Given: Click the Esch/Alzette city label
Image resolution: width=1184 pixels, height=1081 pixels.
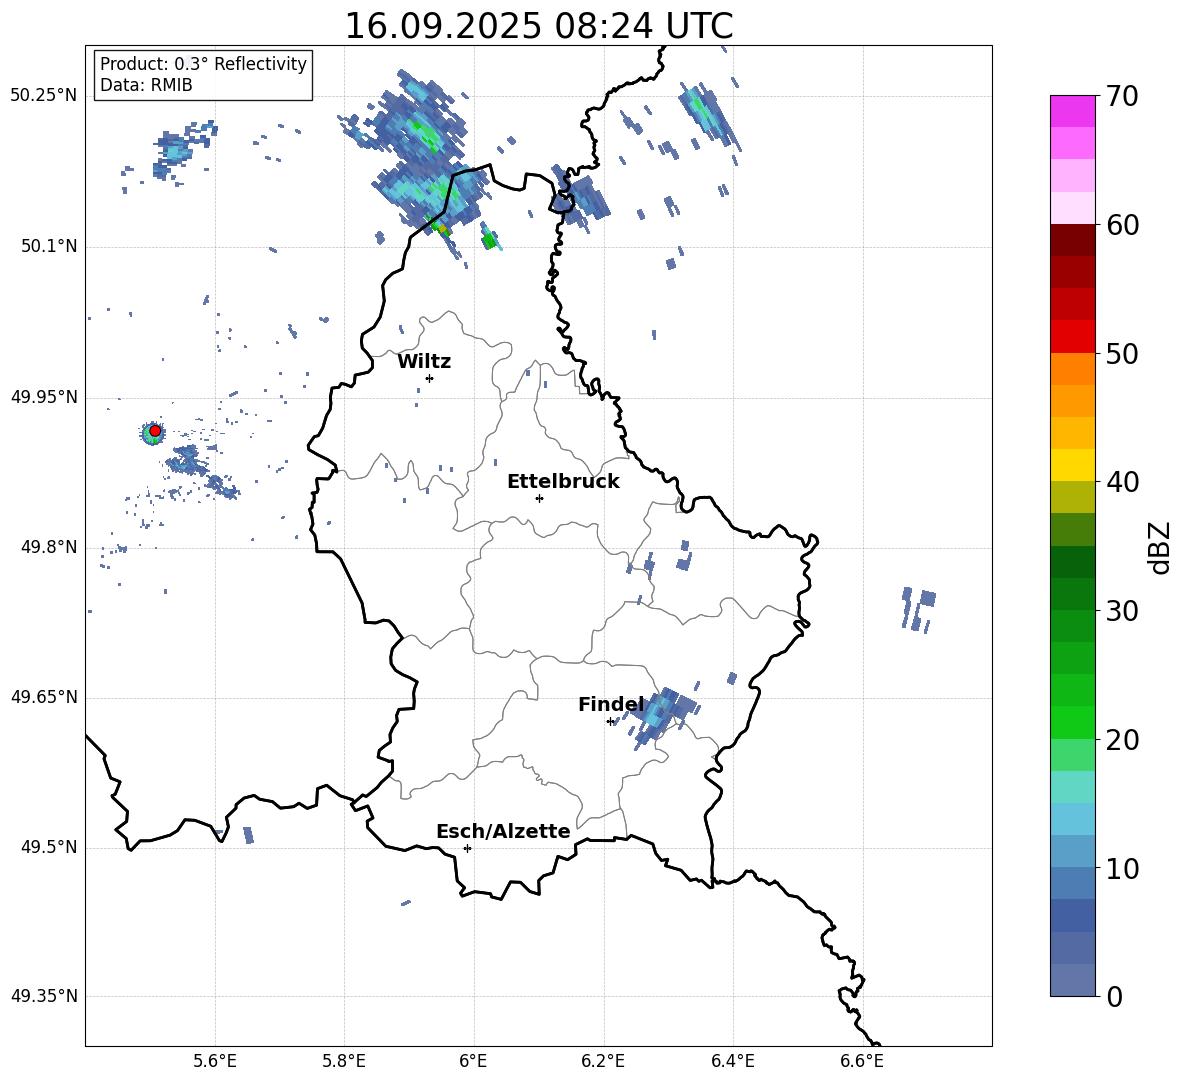Looking at the screenshot, I should coord(503,831).
